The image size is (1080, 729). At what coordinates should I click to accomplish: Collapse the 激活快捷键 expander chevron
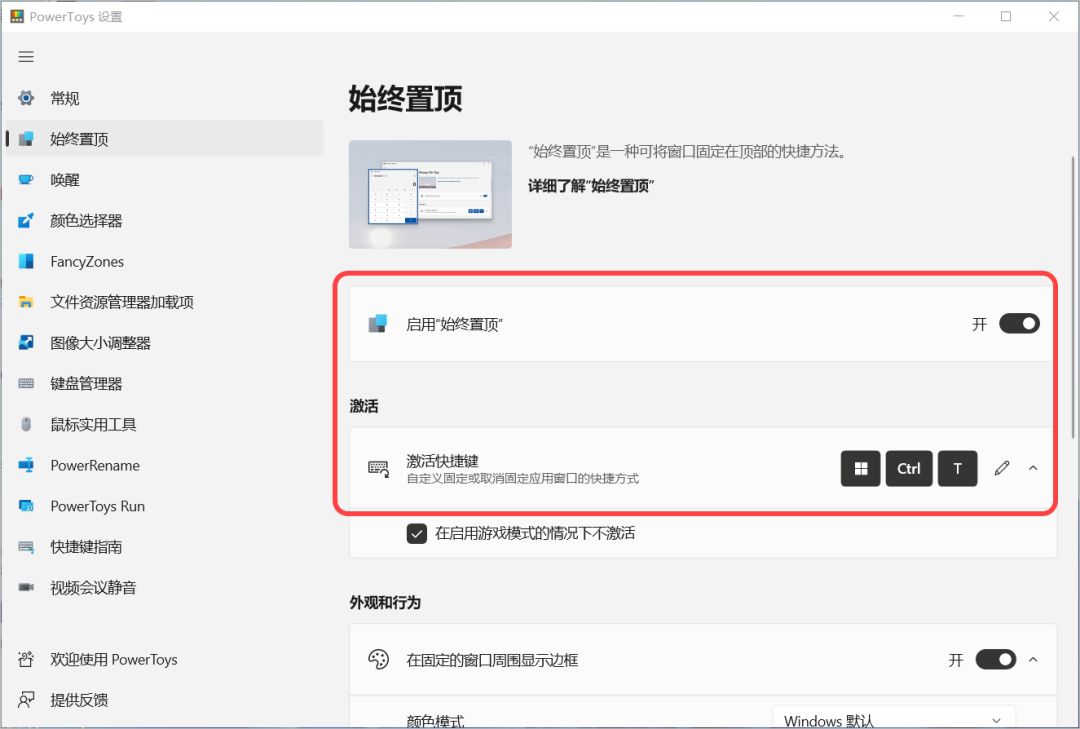point(1033,469)
